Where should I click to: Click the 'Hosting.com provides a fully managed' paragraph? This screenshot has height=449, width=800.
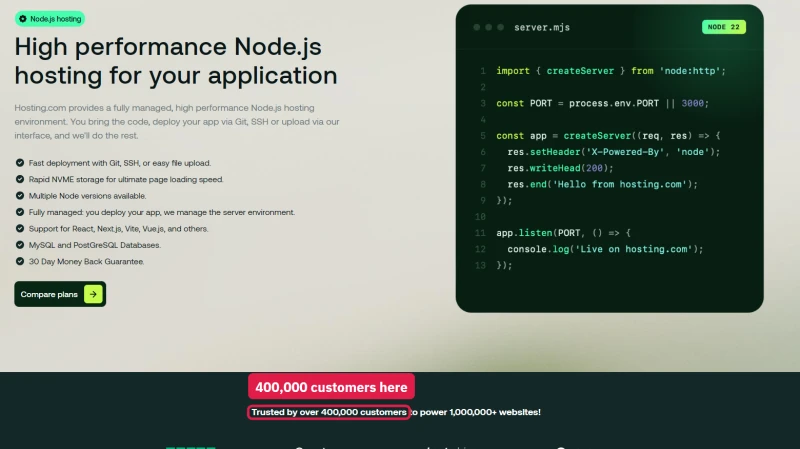(x=177, y=121)
